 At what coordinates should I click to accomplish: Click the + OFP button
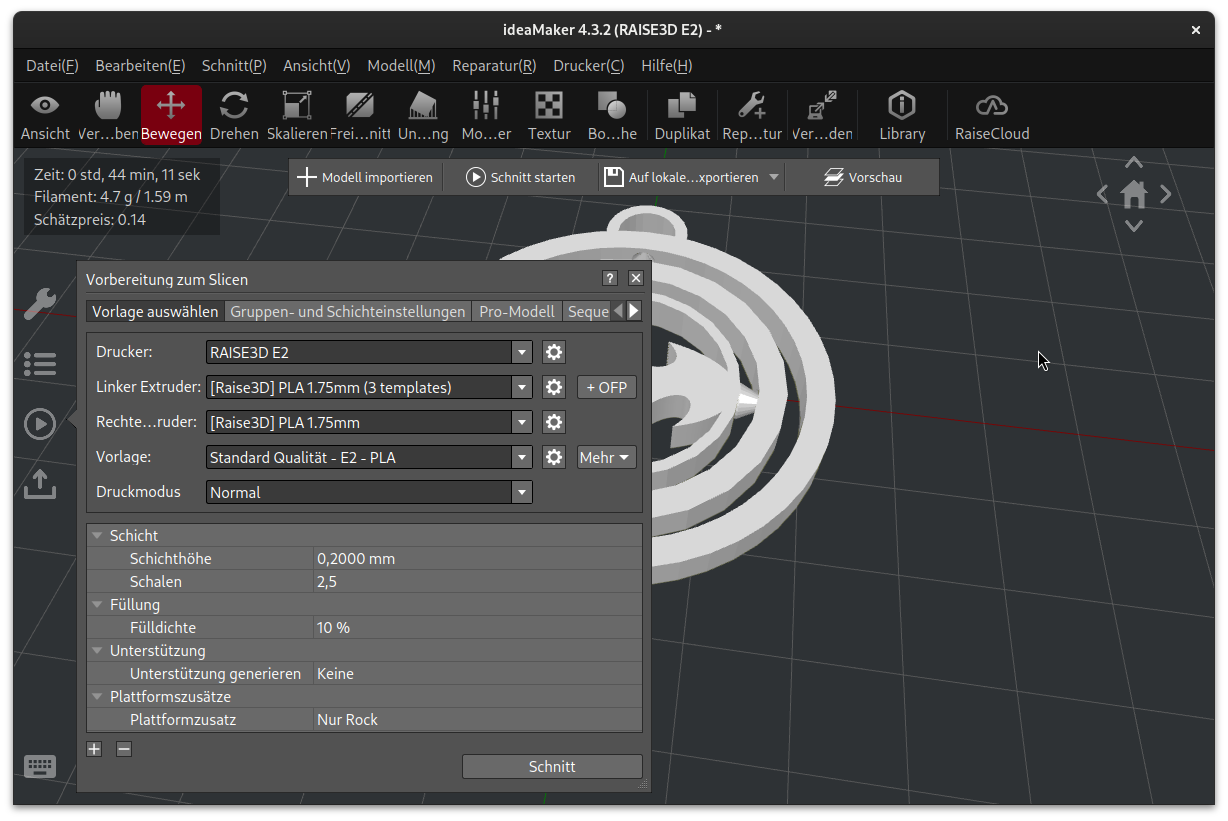click(x=606, y=387)
